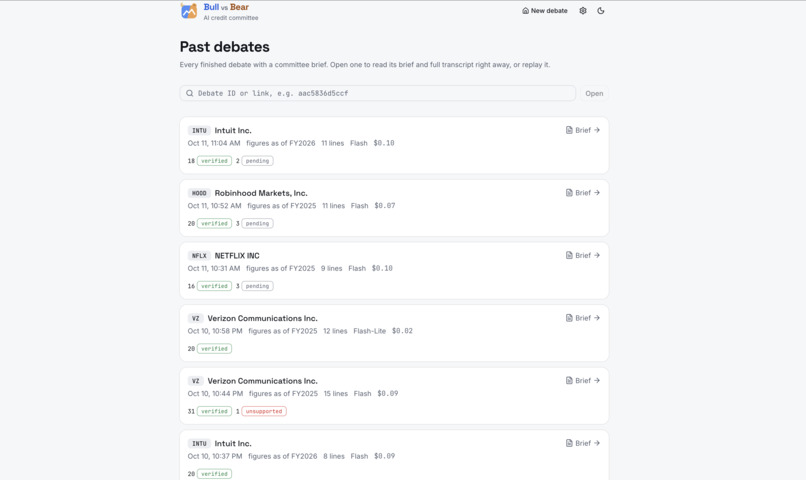Click the document icon on Netflix Brief
This screenshot has height=480, width=806.
click(x=569, y=255)
